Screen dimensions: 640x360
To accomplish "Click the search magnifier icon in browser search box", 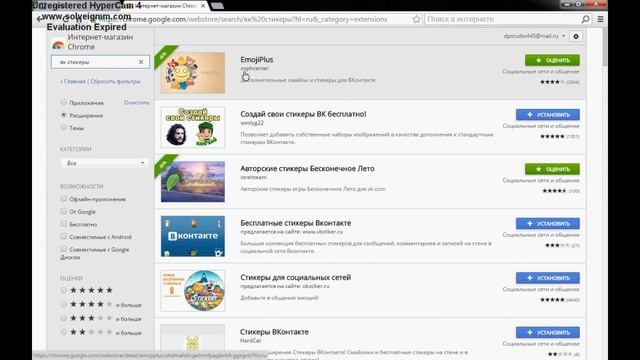I will 585,19.
